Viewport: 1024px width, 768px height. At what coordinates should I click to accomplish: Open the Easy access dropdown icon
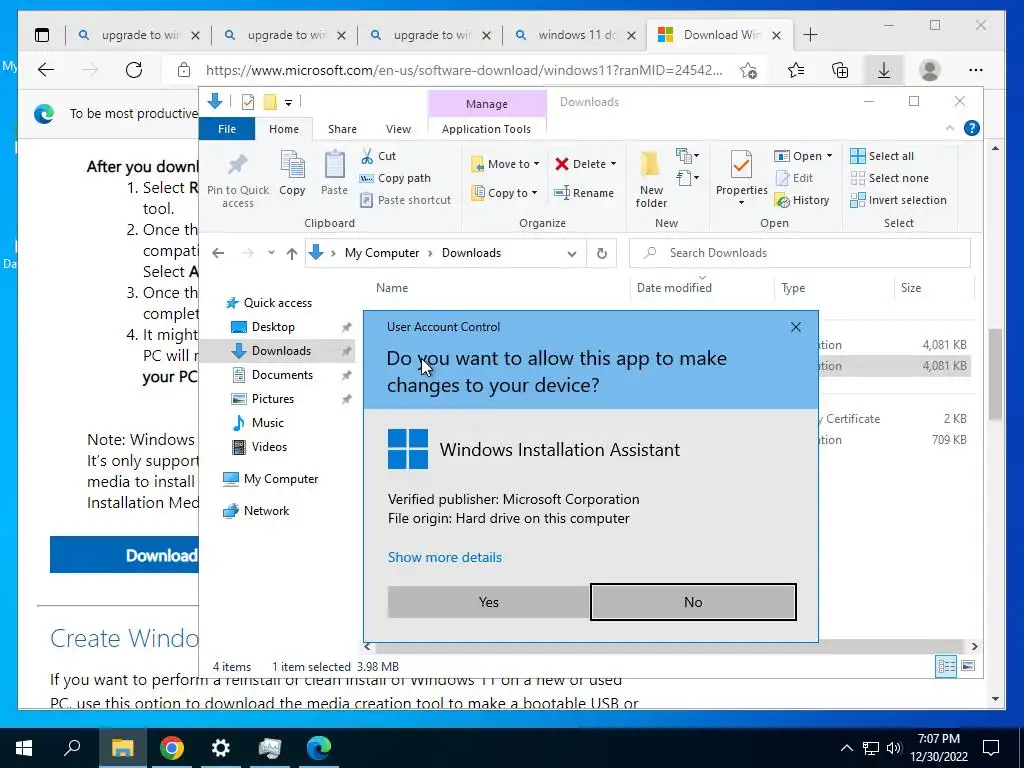coord(687,178)
